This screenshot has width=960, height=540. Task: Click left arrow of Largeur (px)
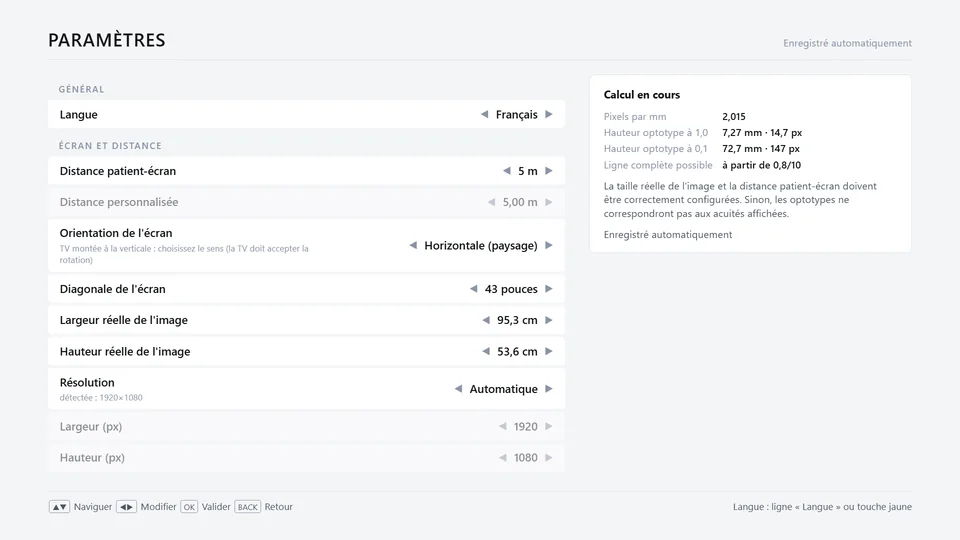[x=503, y=427]
